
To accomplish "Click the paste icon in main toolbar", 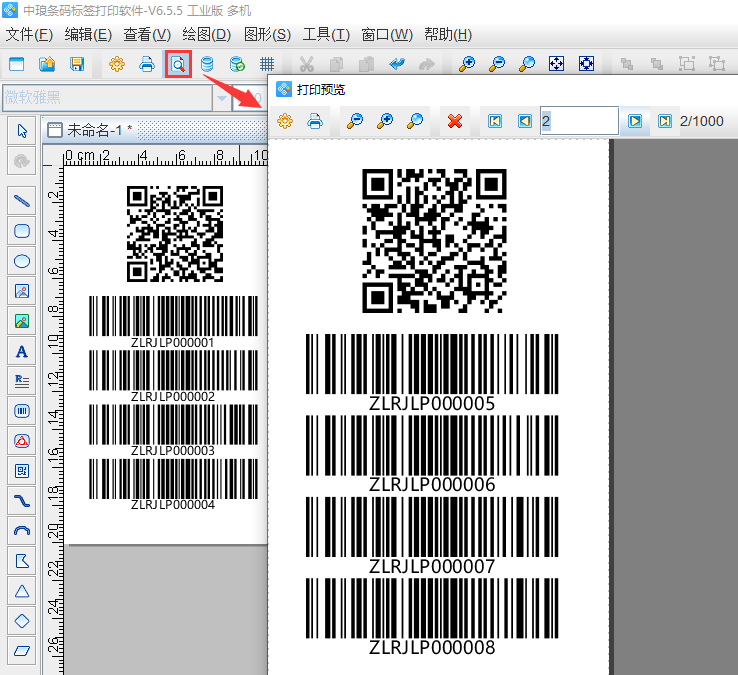I will pos(366,64).
